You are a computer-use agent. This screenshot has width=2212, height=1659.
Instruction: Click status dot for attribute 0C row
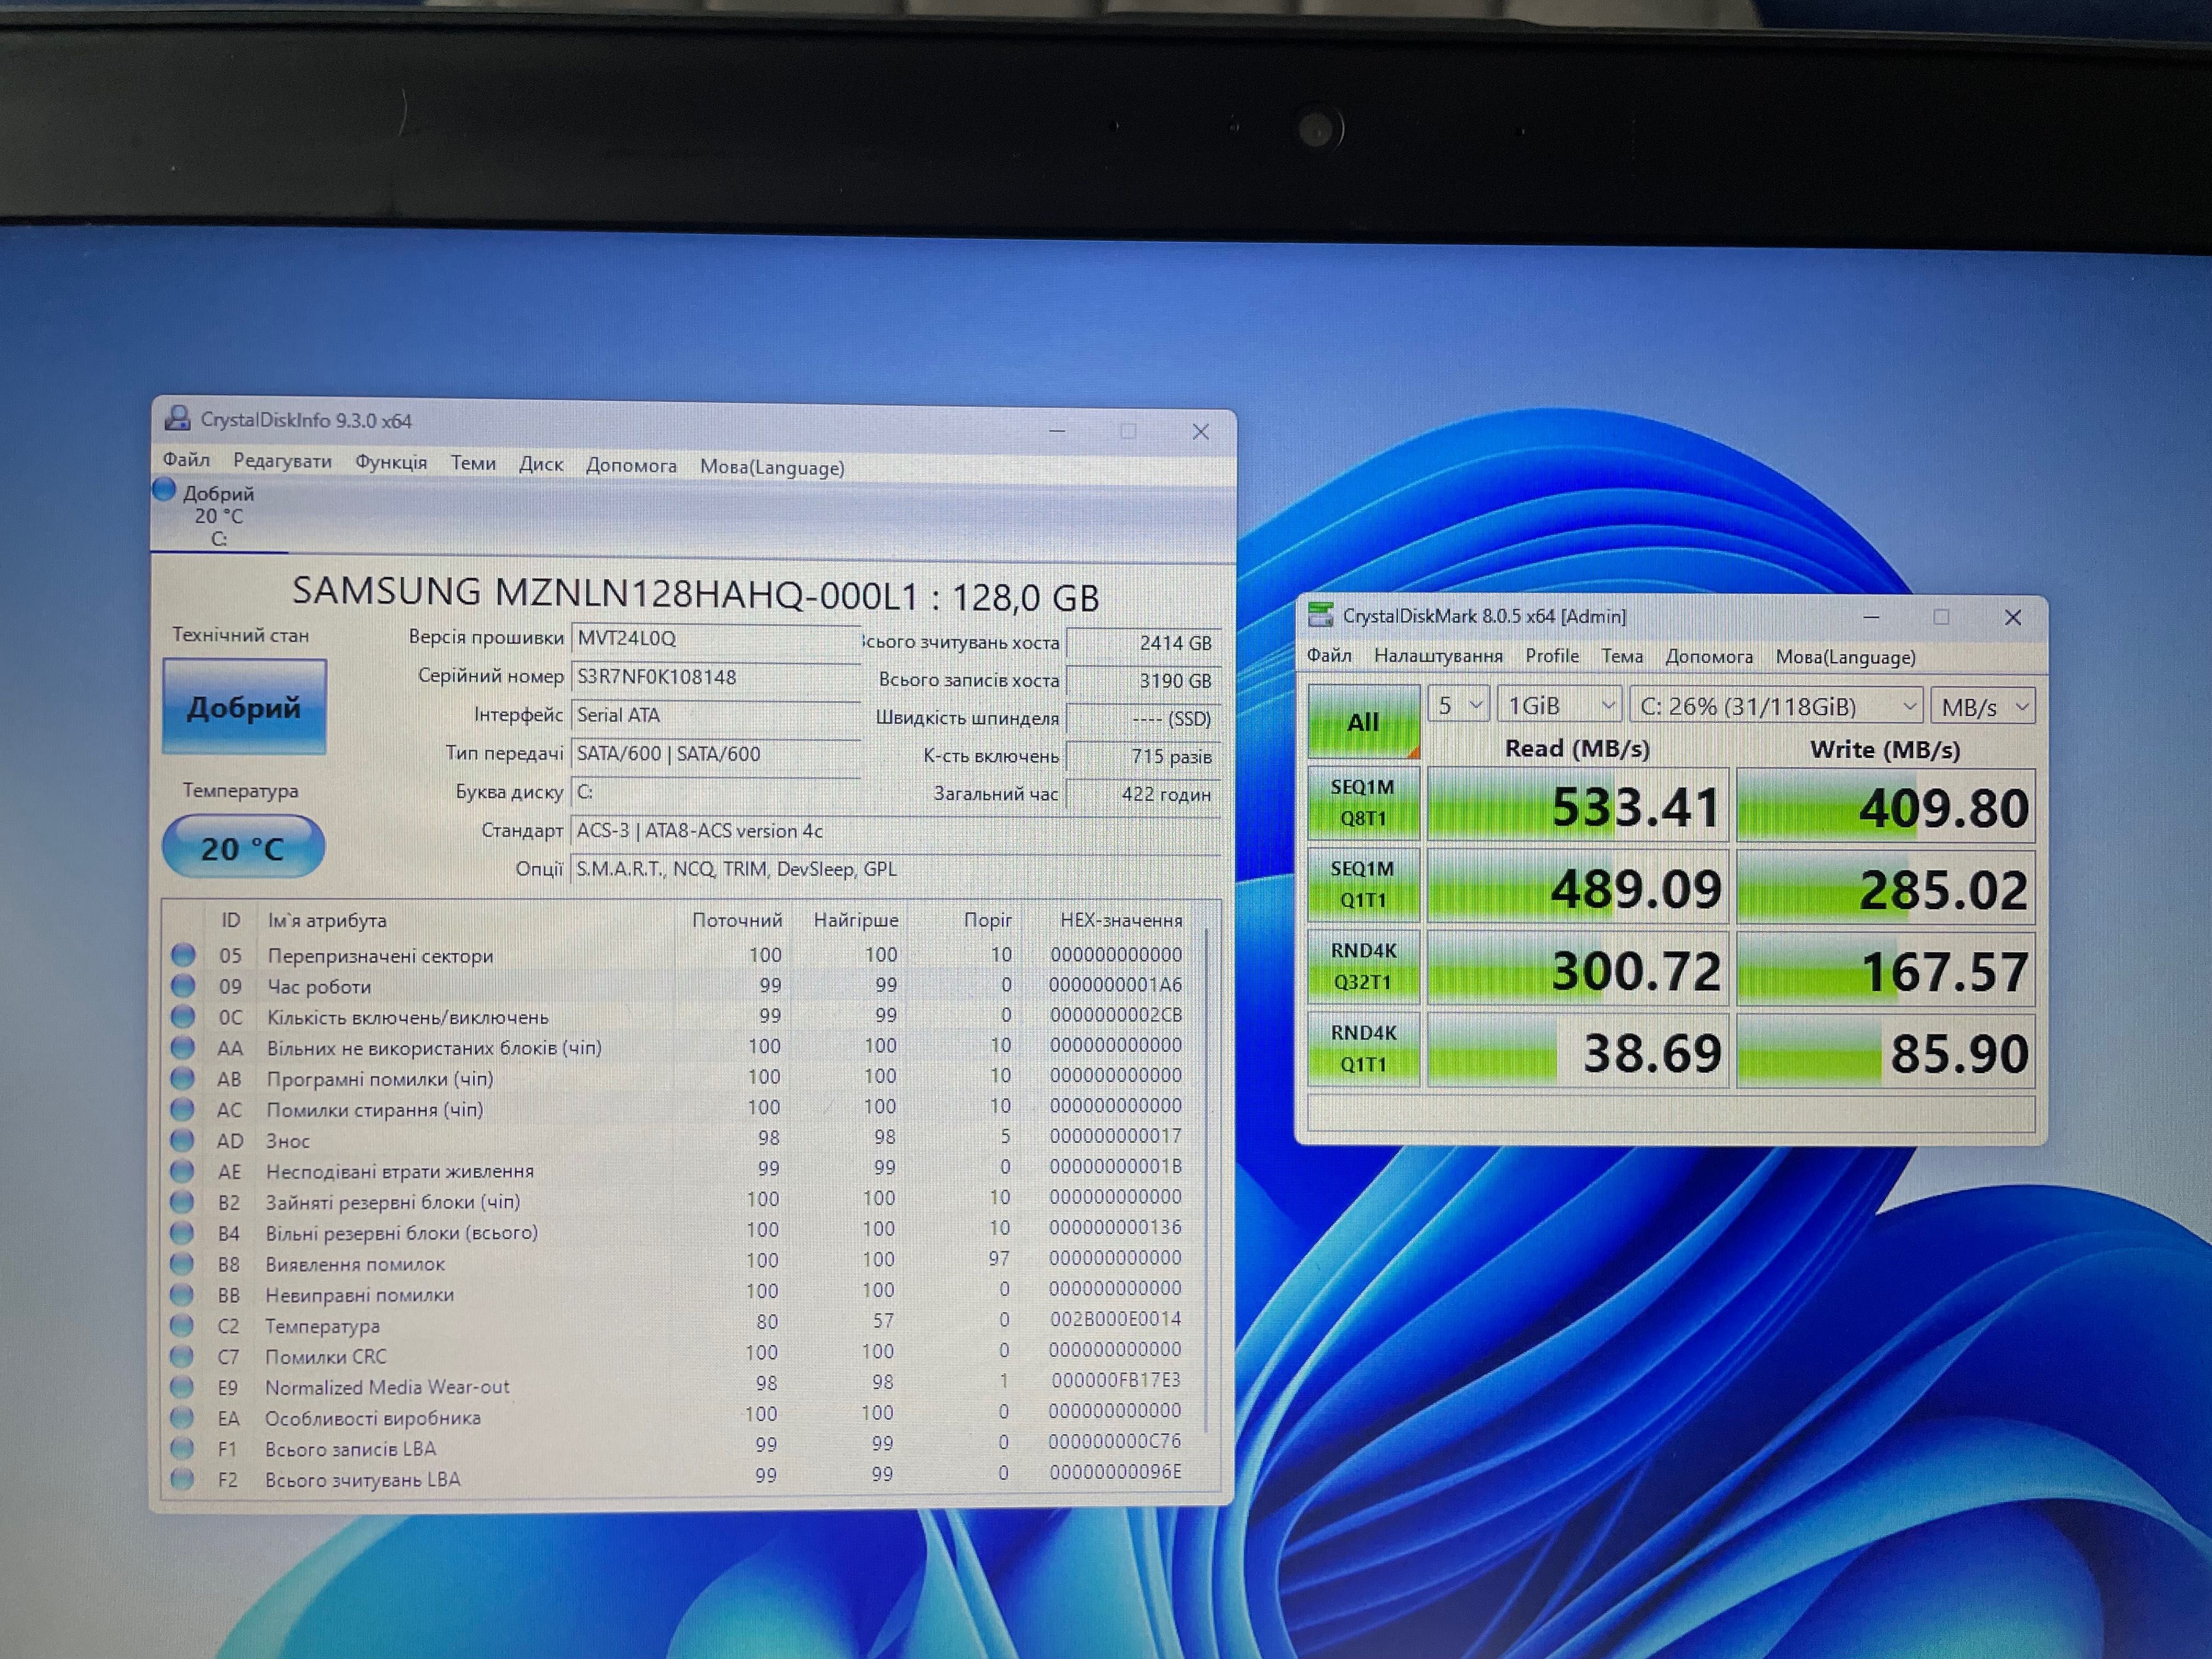(183, 1016)
